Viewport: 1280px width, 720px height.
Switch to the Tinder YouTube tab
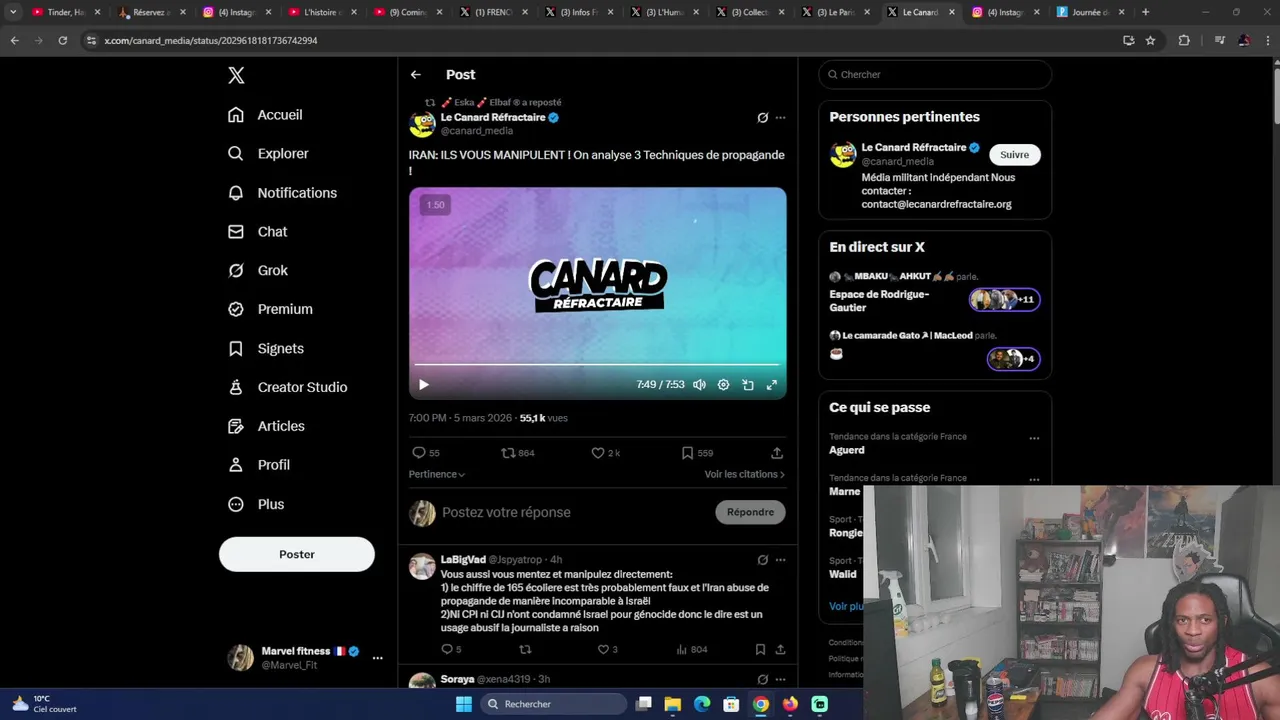65,13
